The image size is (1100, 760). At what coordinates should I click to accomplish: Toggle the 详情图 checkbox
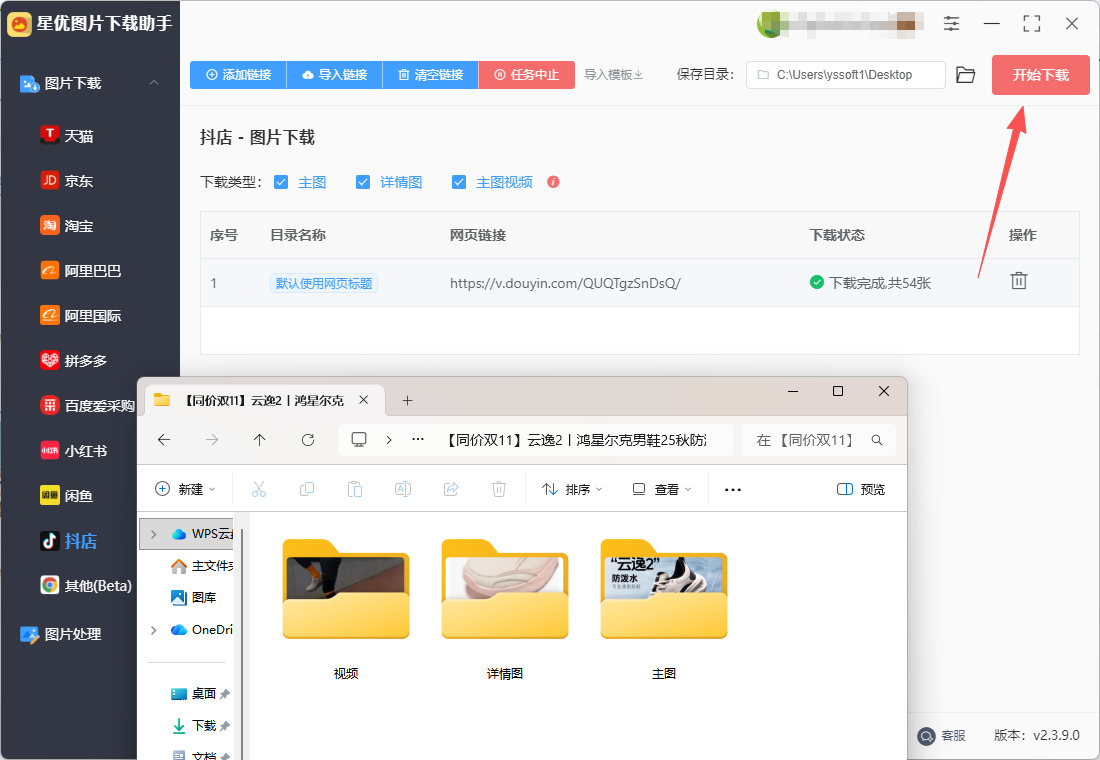coord(363,182)
